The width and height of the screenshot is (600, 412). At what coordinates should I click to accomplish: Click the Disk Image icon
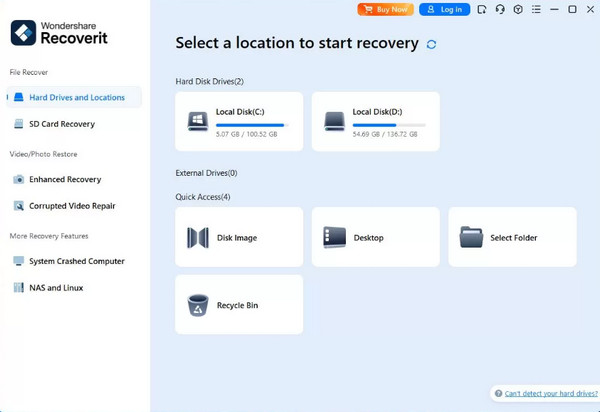(198, 238)
